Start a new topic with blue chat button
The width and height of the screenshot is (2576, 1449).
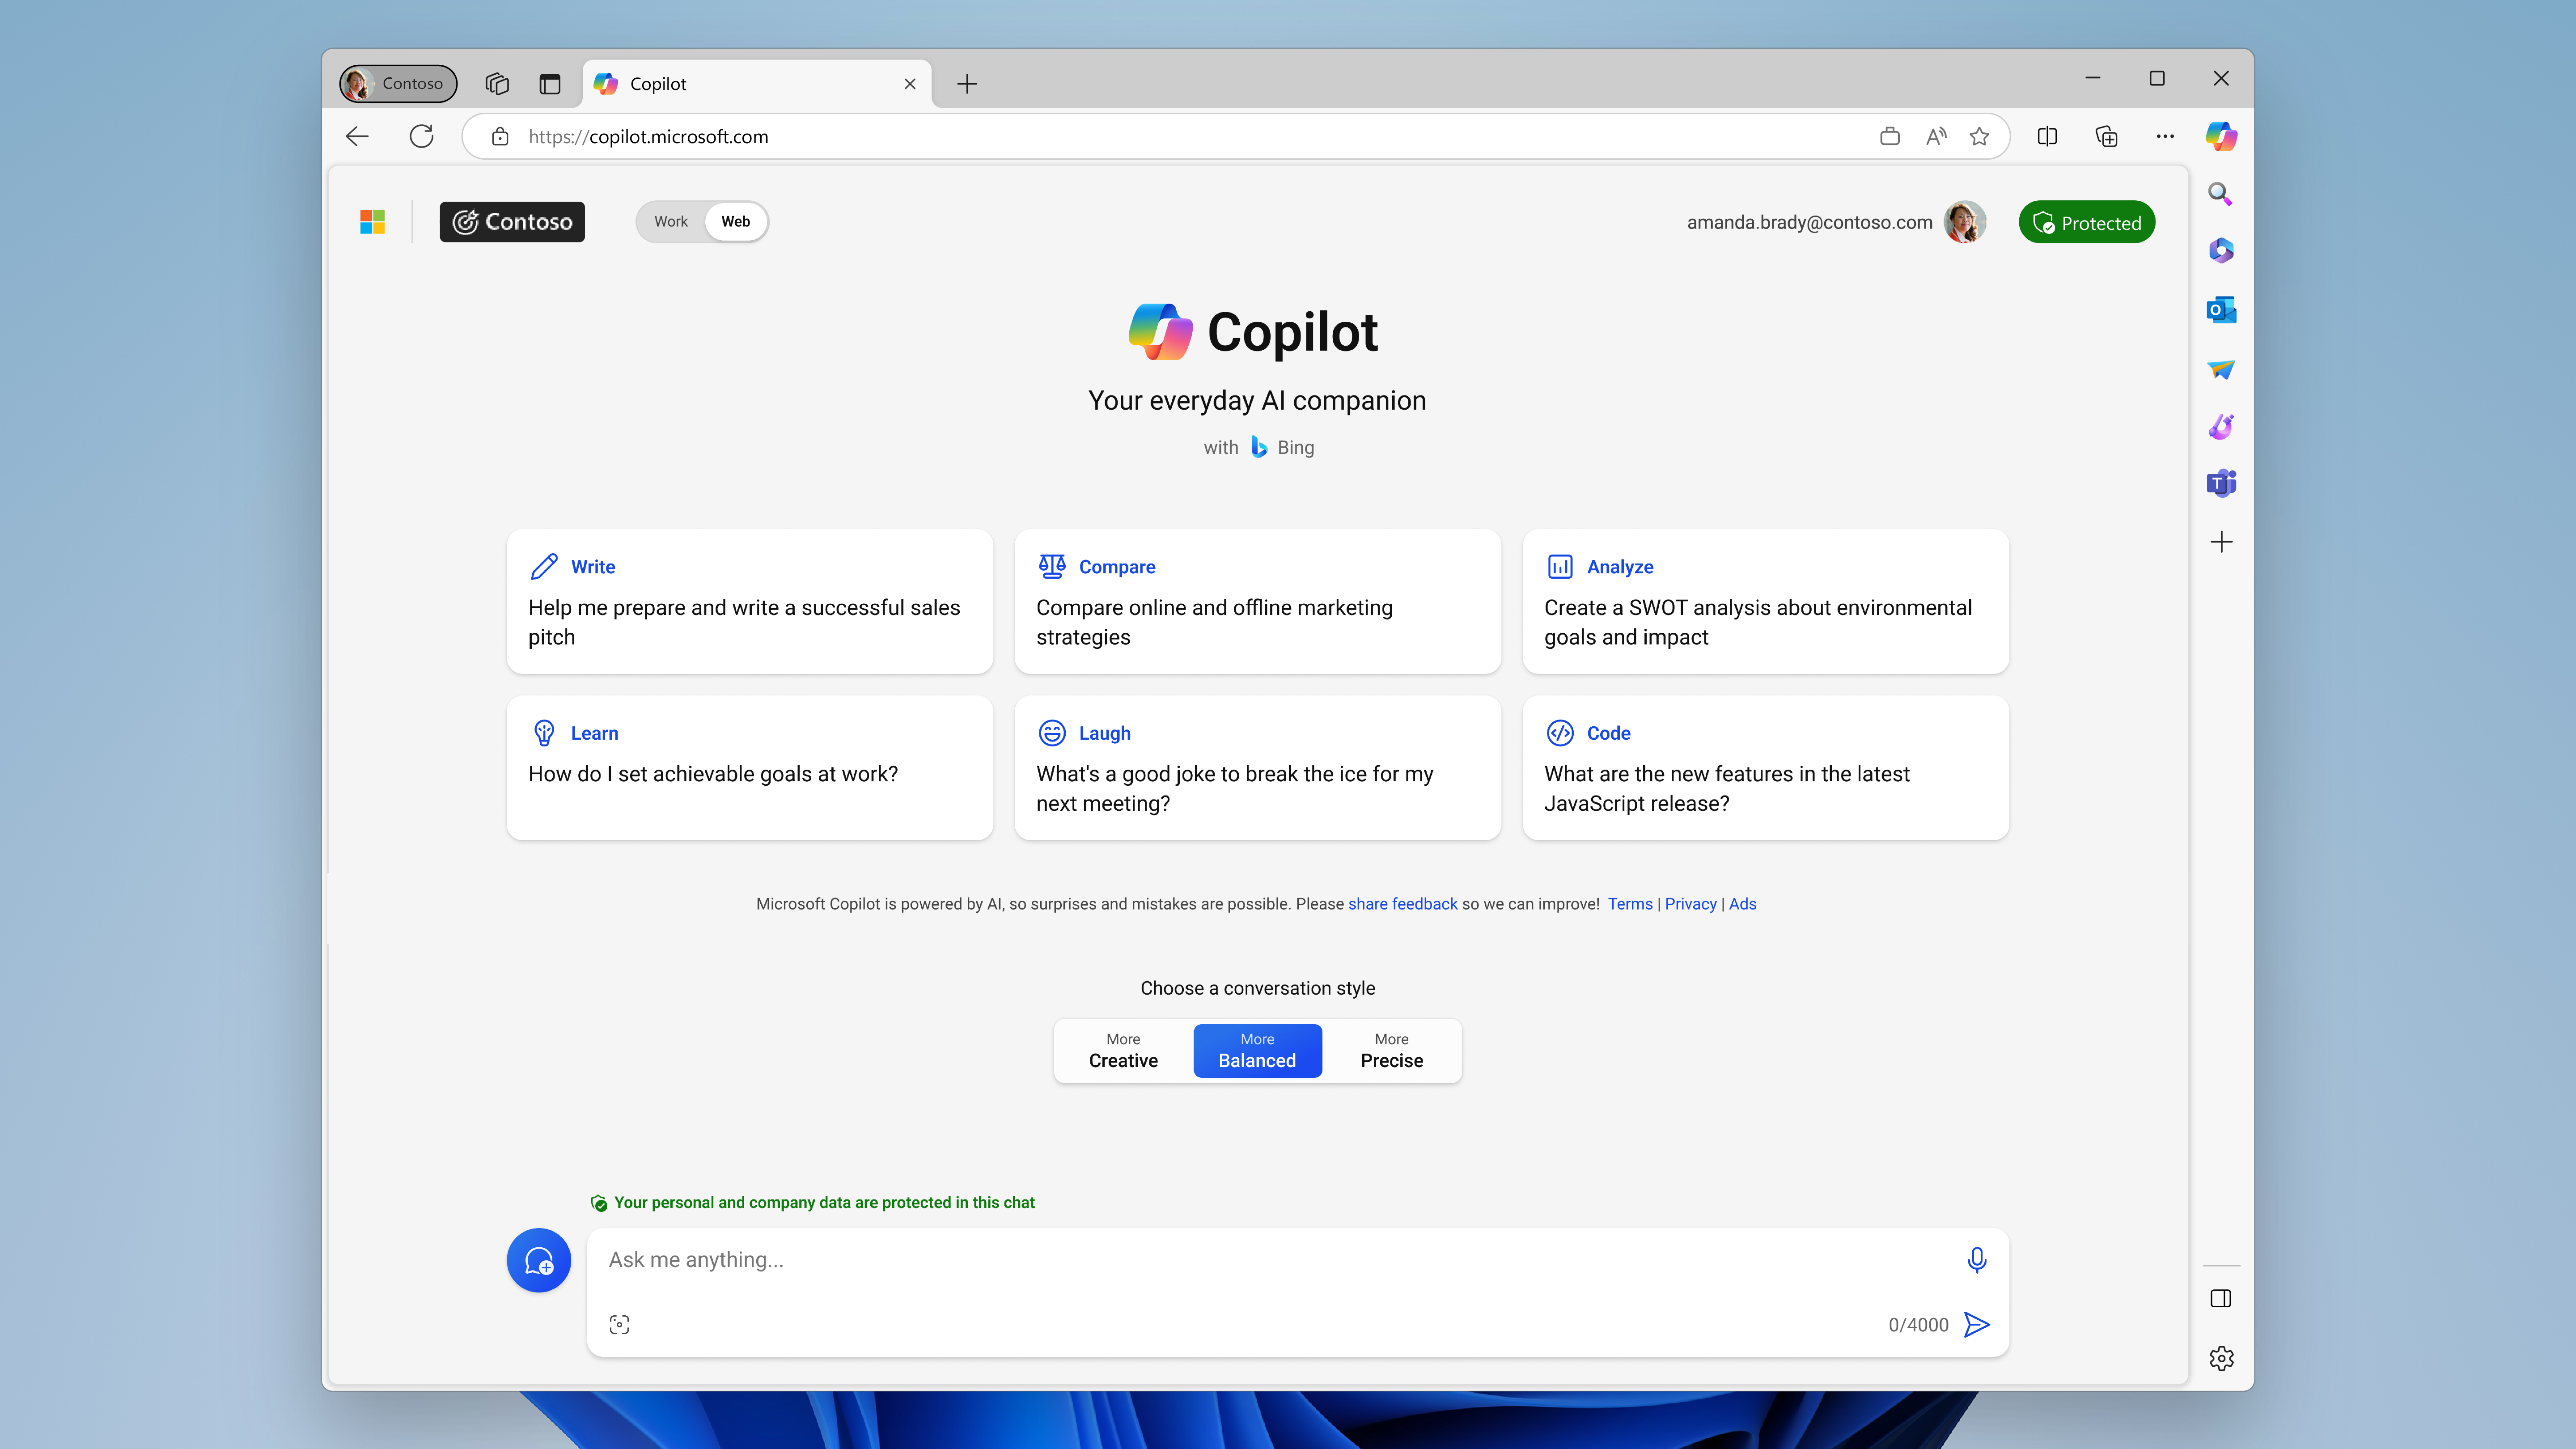tap(538, 1260)
